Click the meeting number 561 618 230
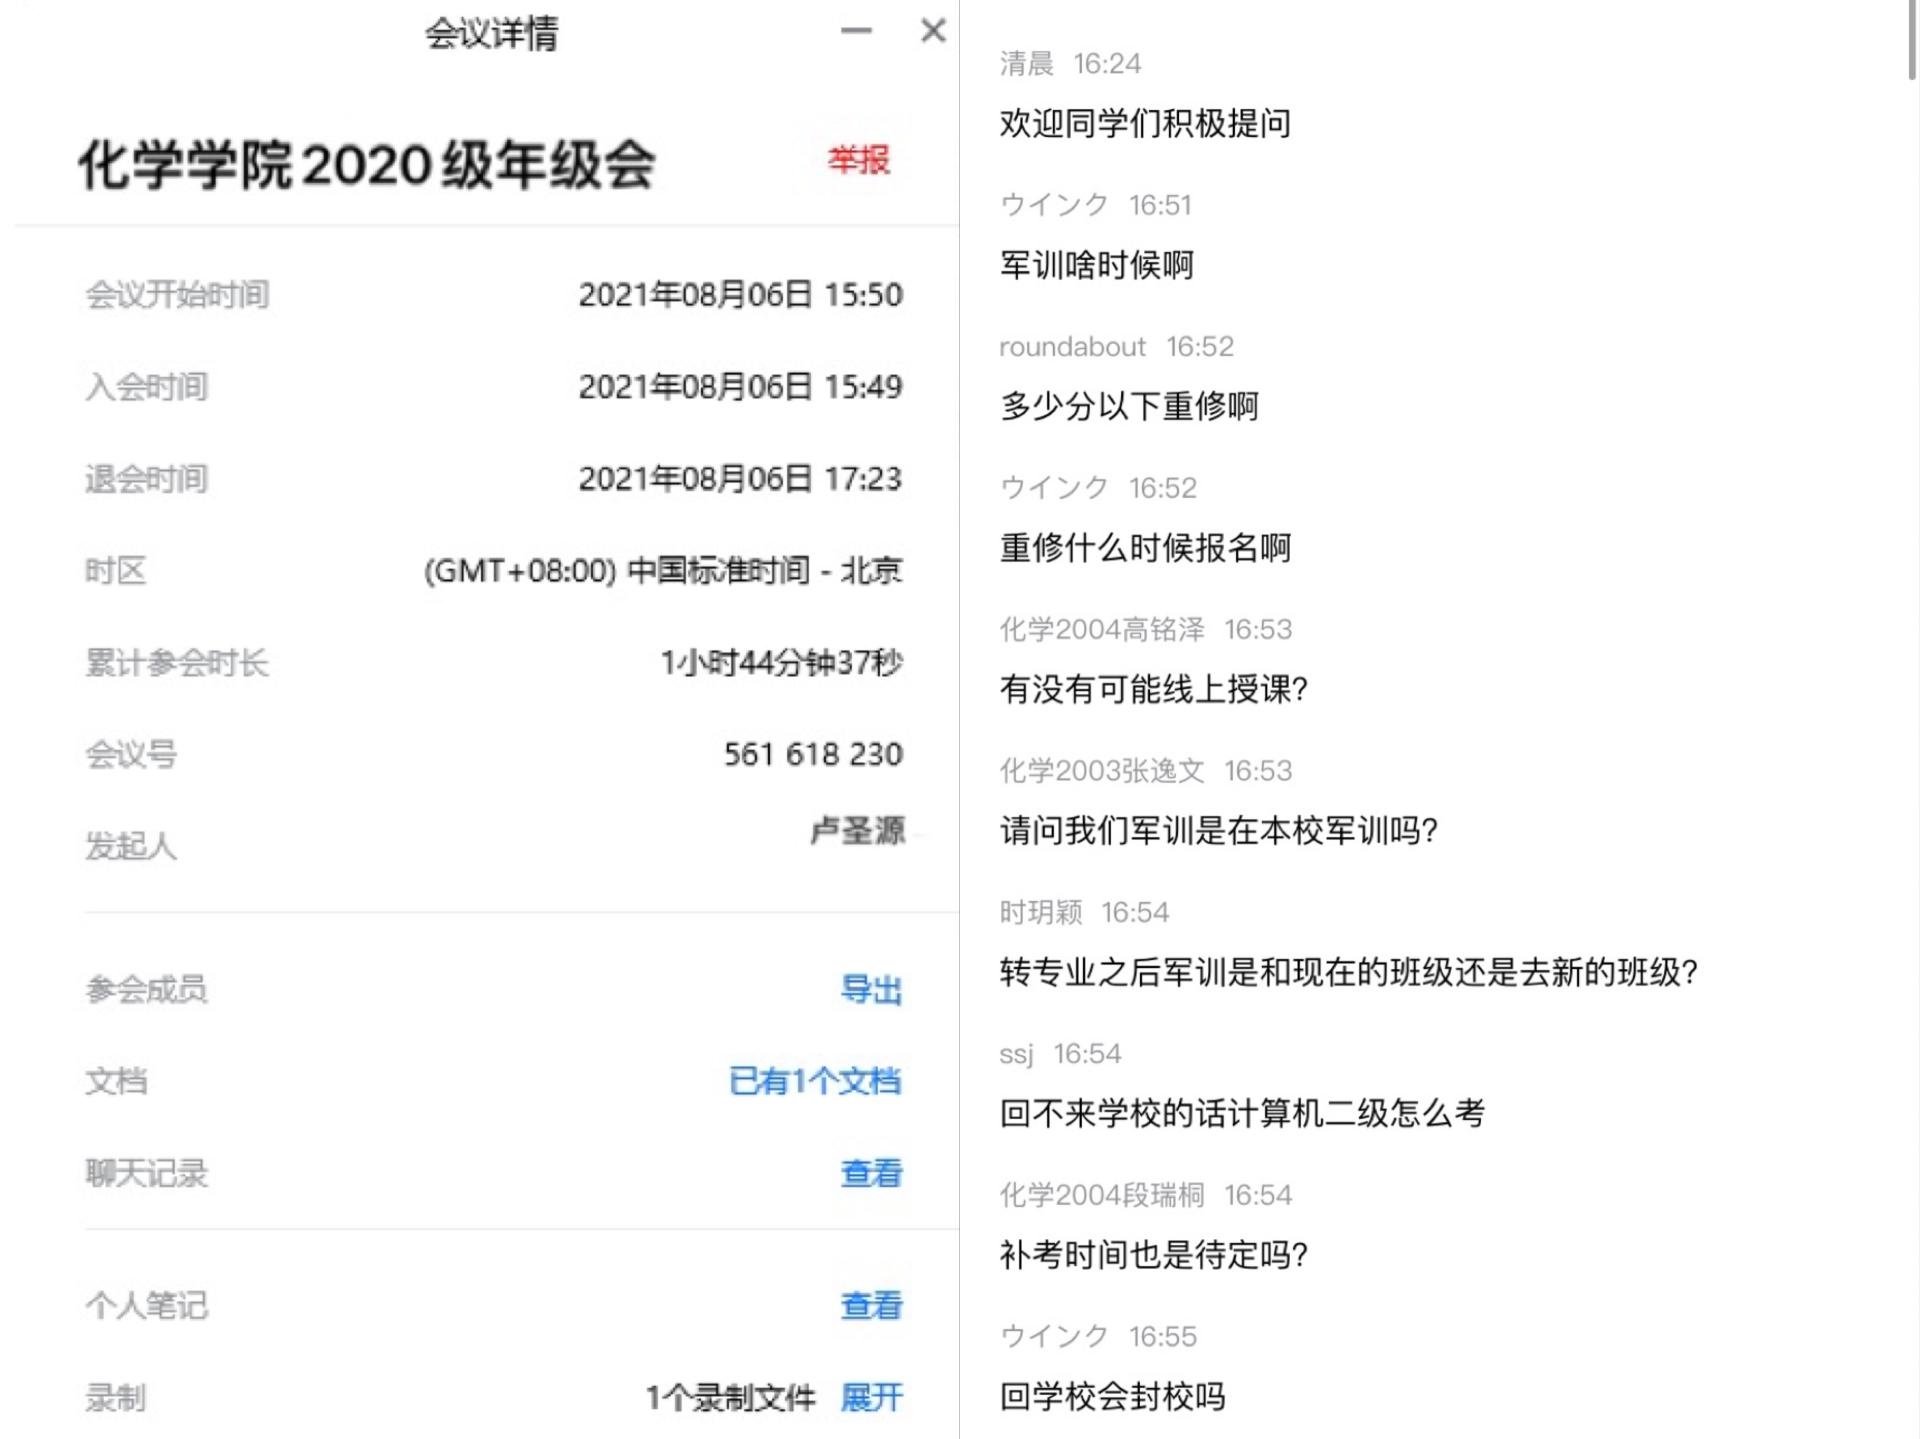This screenshot has height=1439, width=1920. 813,754
